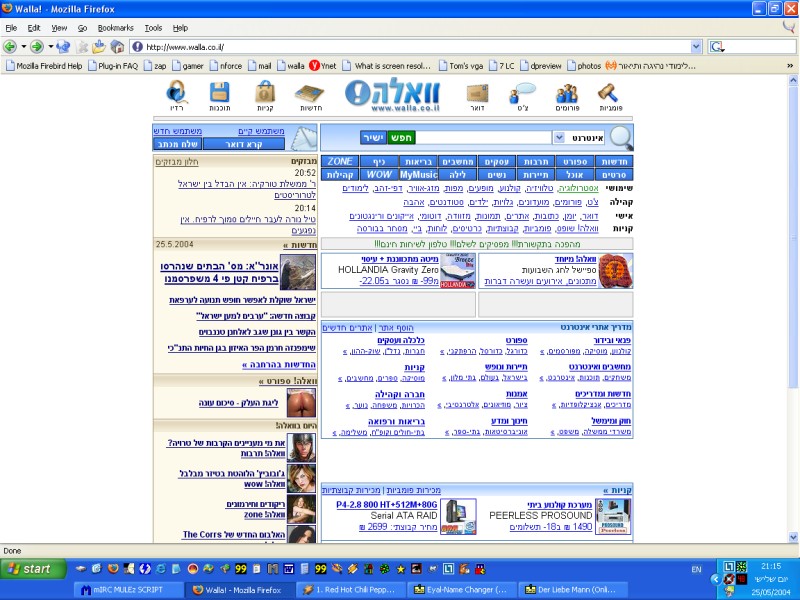Select the MyMusic category tab
Image resolution: width=800 pixels, height=600 pixels.
418,174
